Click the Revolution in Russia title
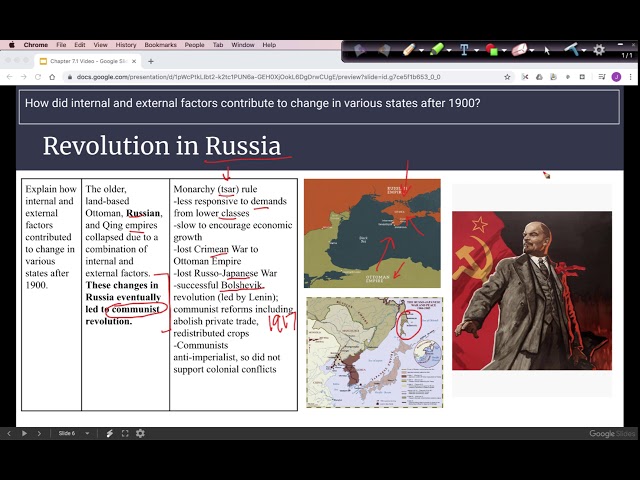 [162, 146]
